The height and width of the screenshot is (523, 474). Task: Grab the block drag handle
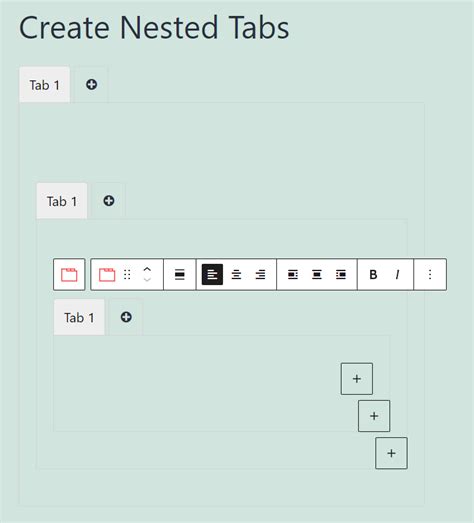click(127, 275)
